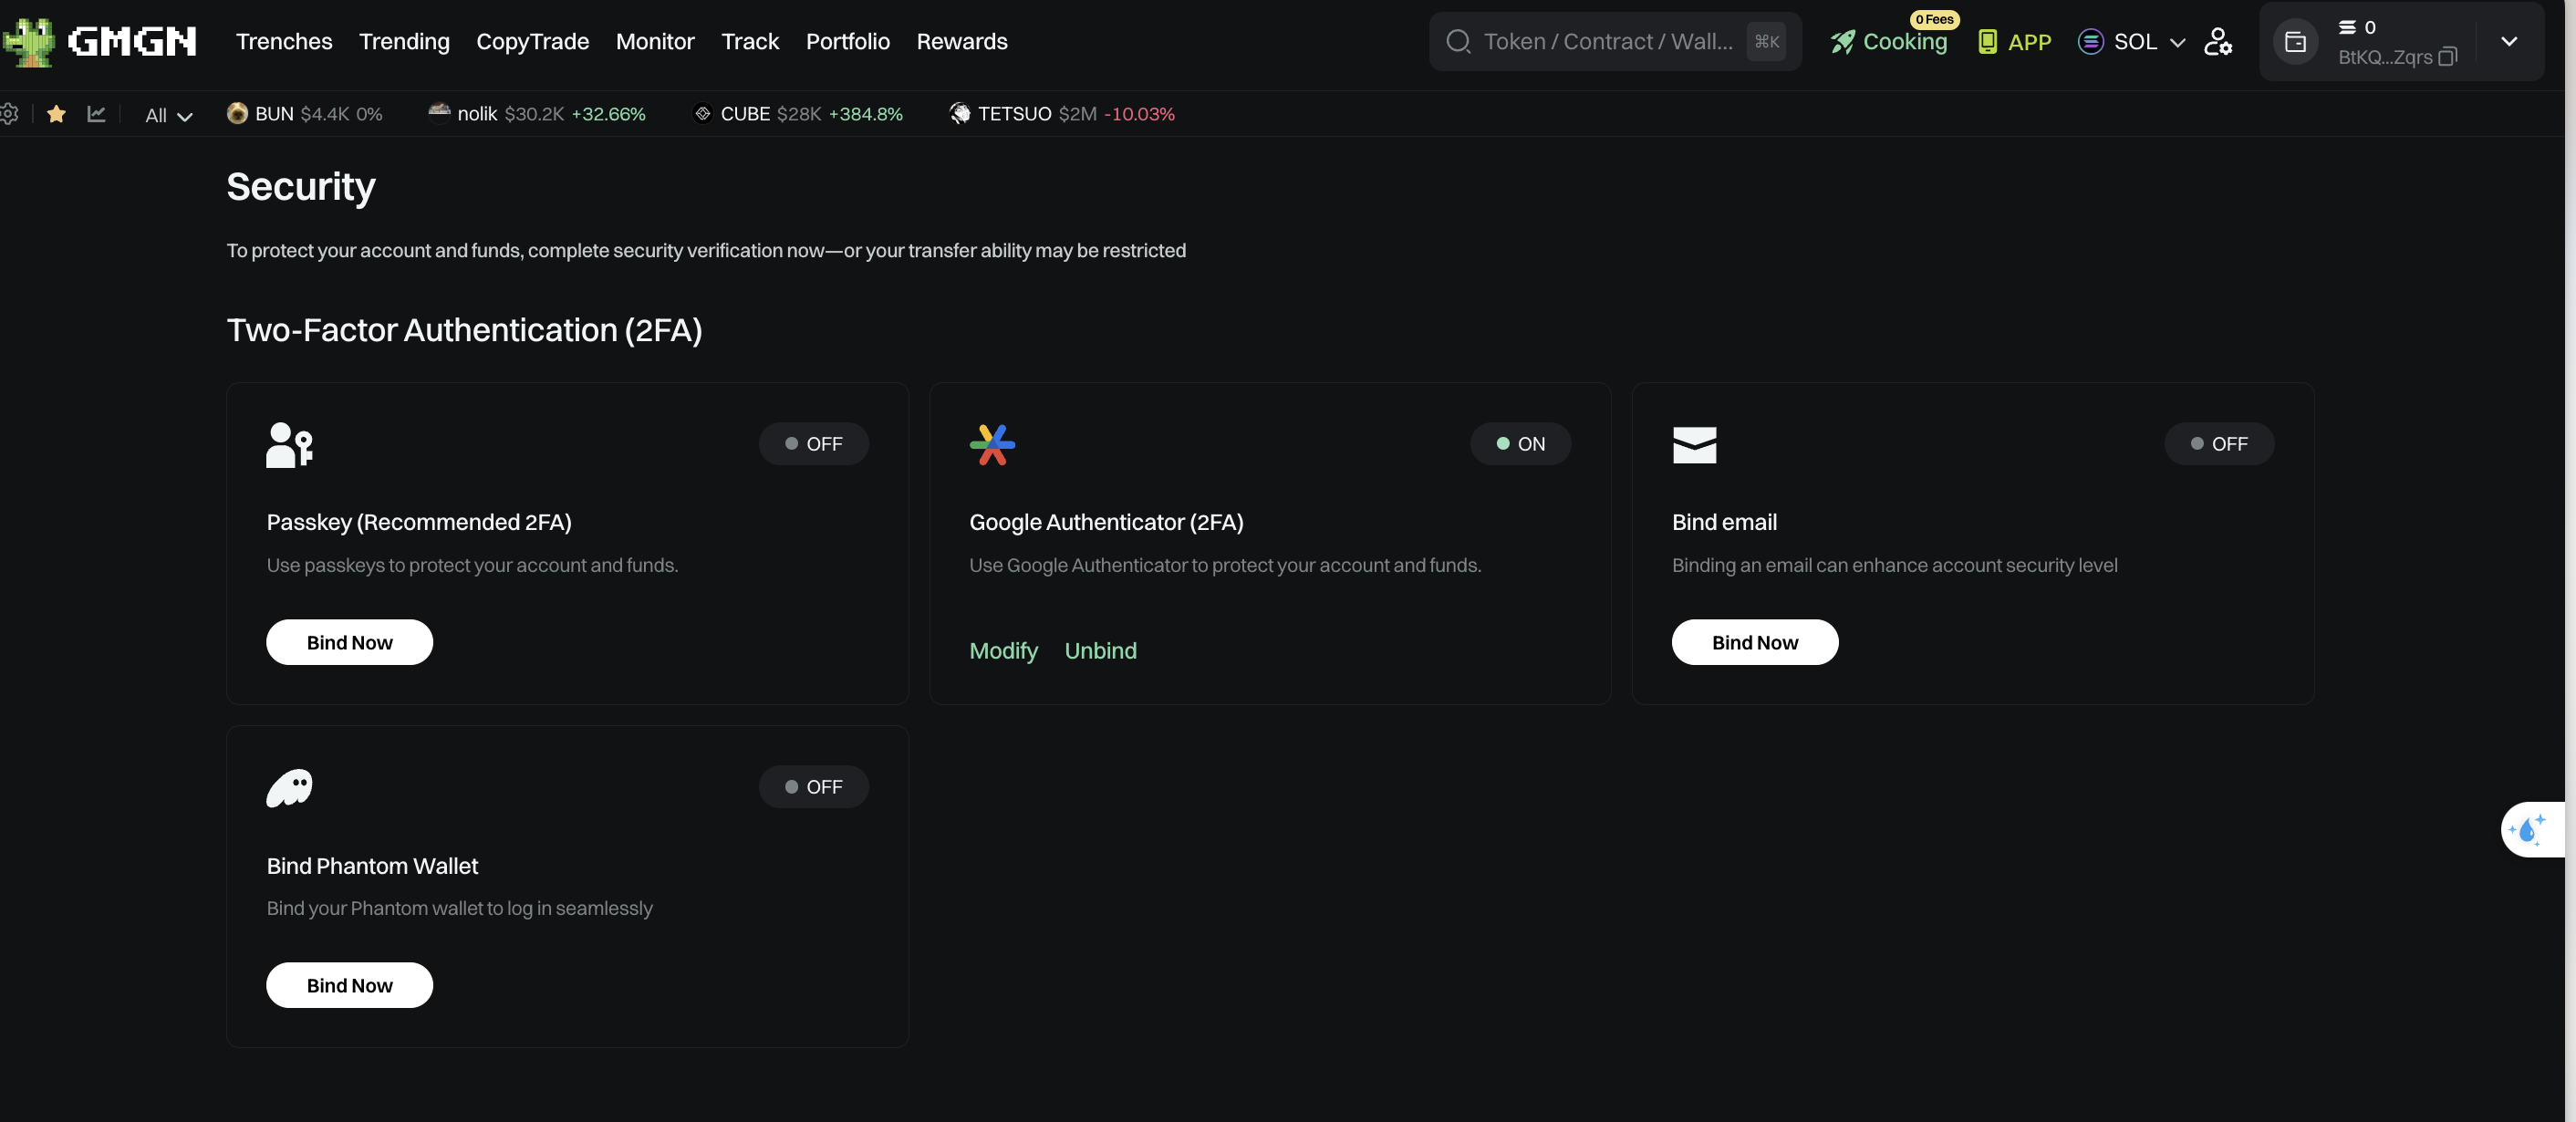Expand the wallet account chevron menu

coord(2508,41)
